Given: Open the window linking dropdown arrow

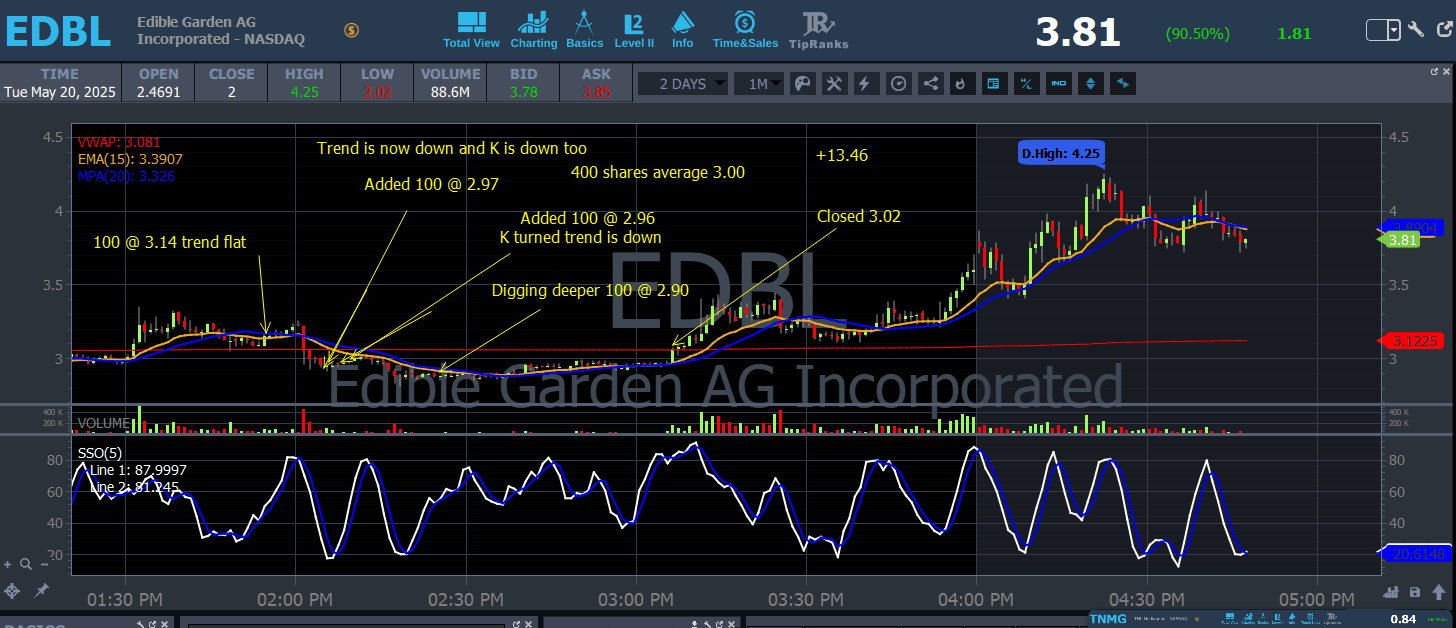Looking at the screenshot, I should [1394, 30].
